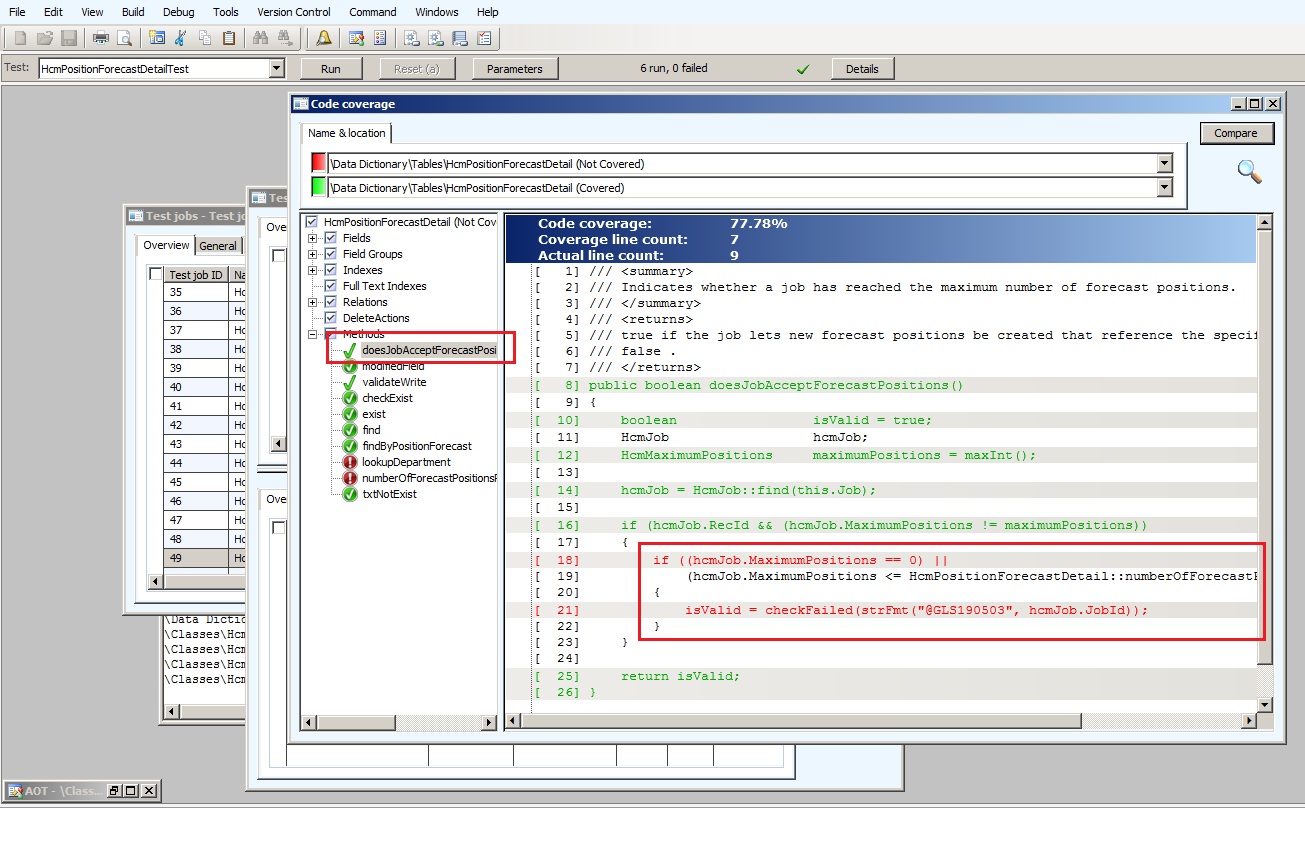Viewport: 1305px width, 853px height.
Task: Click the red icon beside lookupDepartment
Action: pos(350,462)
